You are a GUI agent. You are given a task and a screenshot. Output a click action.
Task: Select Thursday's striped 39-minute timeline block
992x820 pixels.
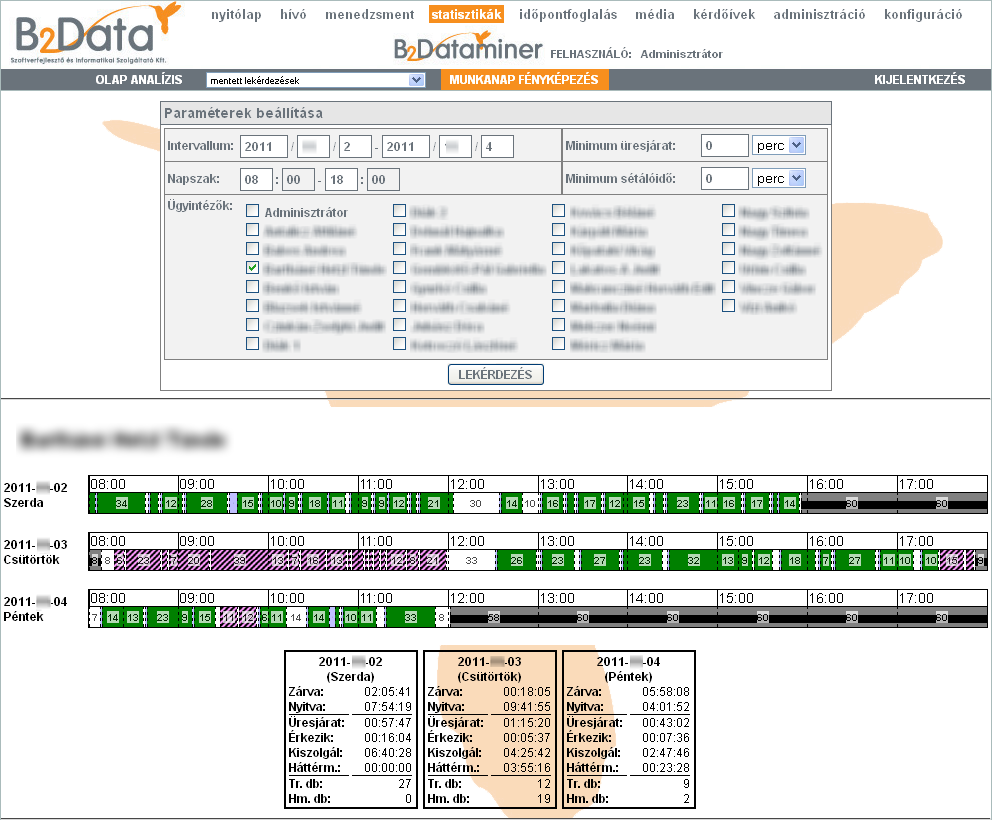[239, 561]
